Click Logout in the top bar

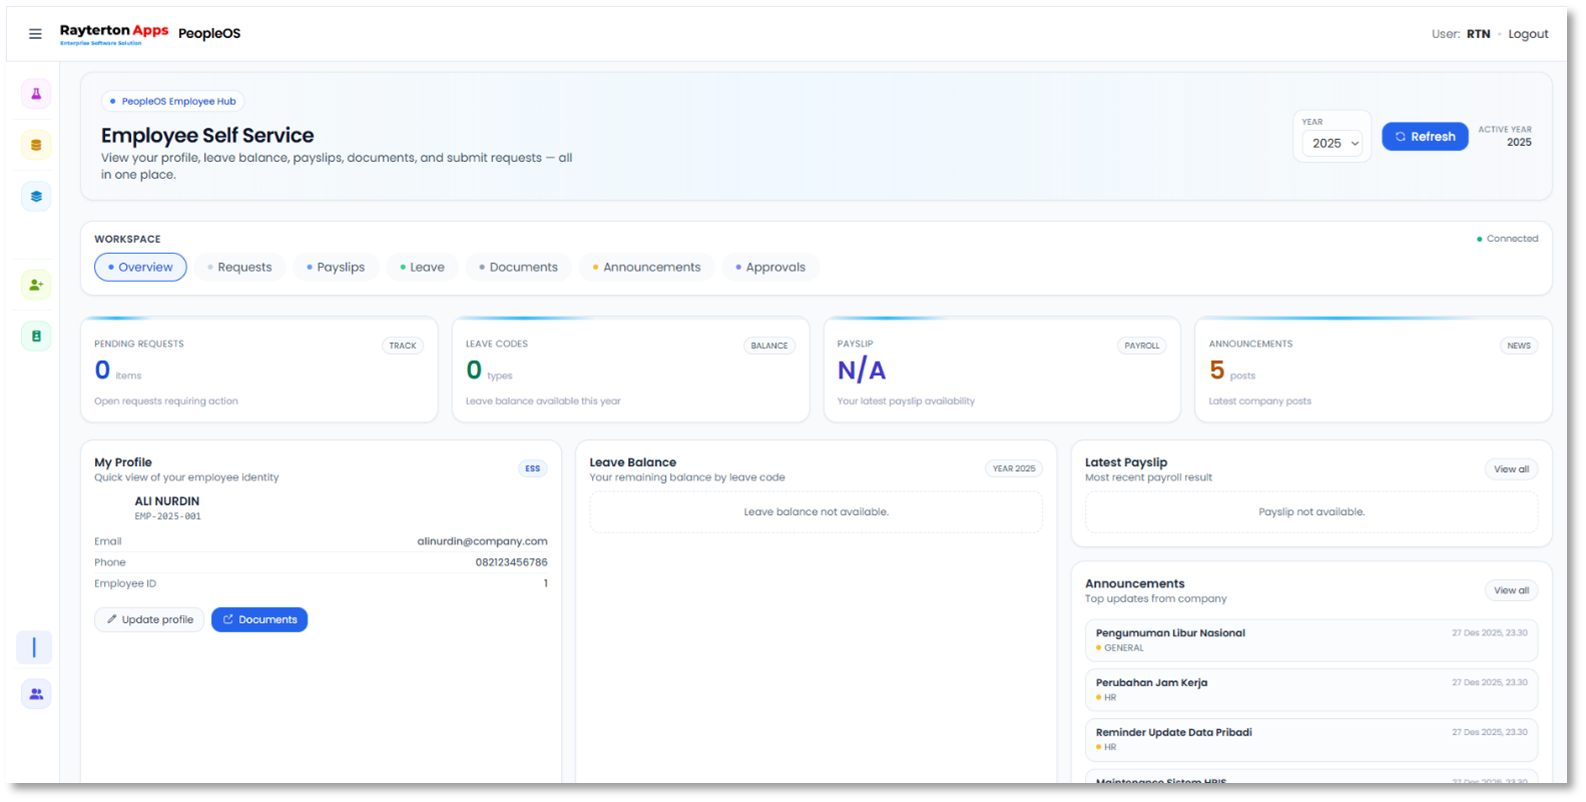click(x=1527, y=34)
